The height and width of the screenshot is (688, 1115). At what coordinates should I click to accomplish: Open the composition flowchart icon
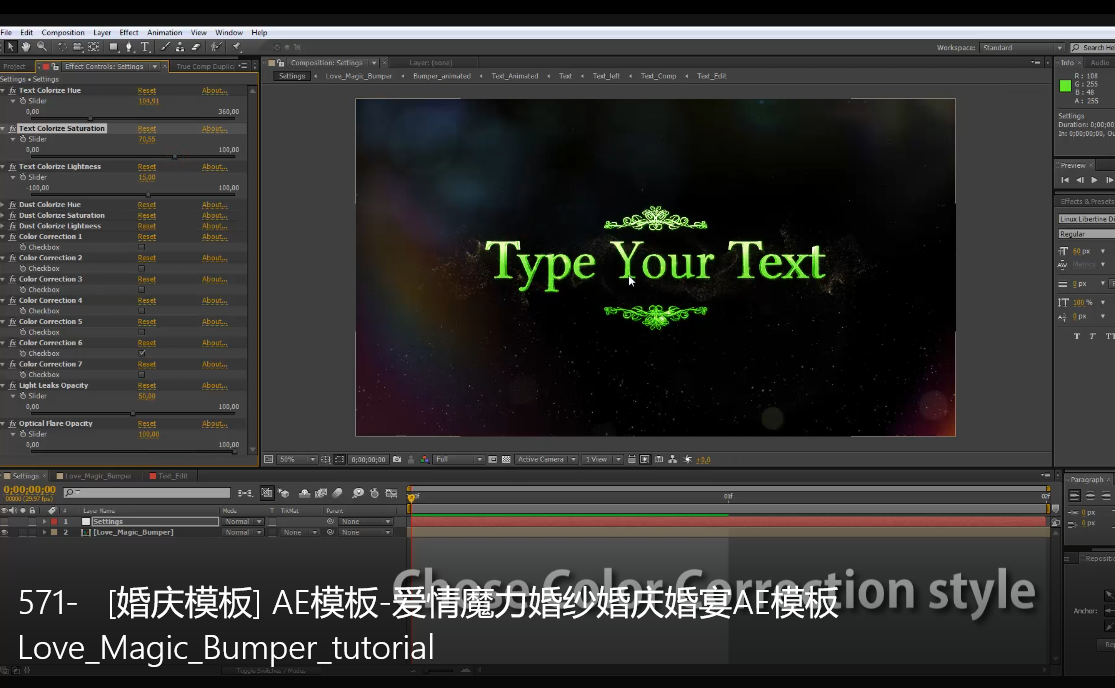[x=673, y=459]
